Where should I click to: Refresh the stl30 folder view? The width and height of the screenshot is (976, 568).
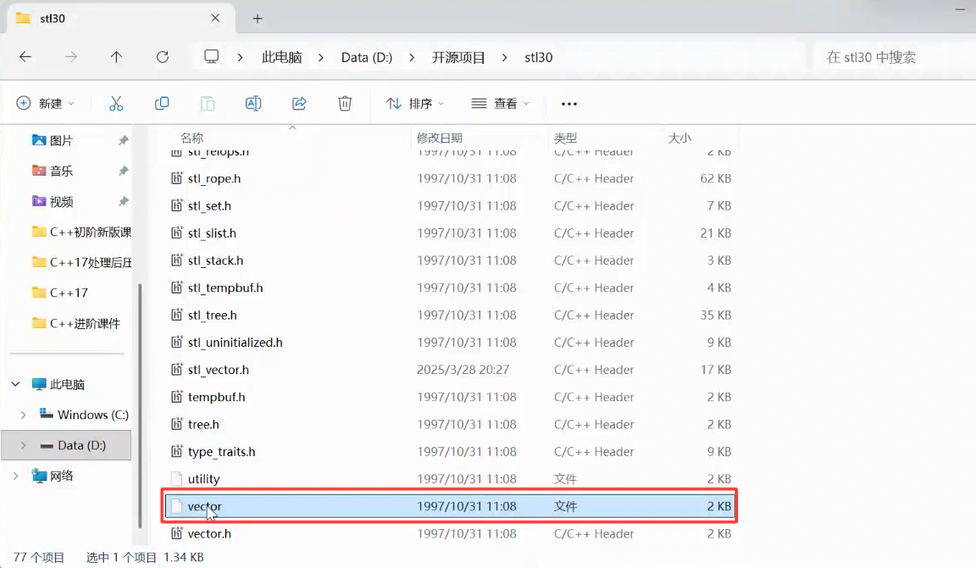click(162, 57)
